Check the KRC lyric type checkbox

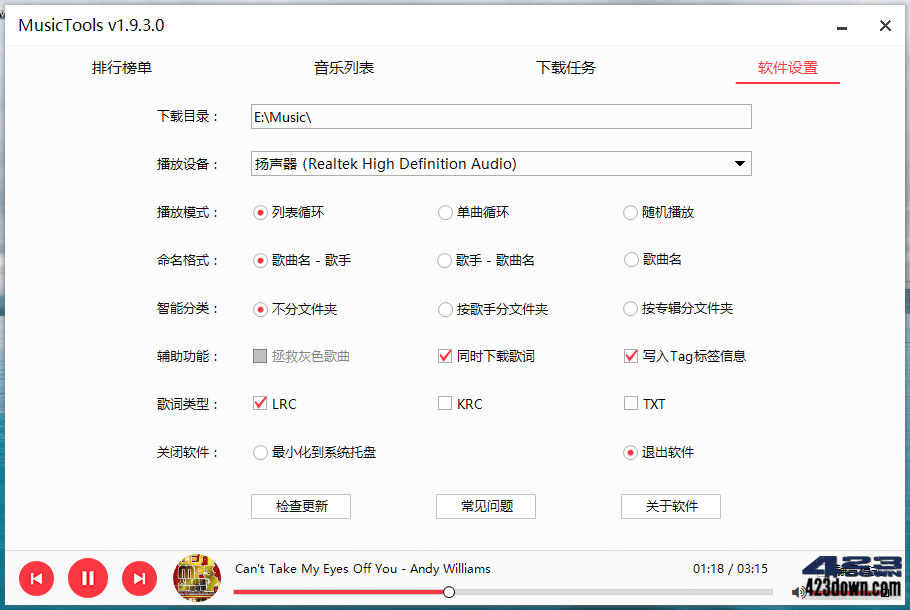coord(444,404)
